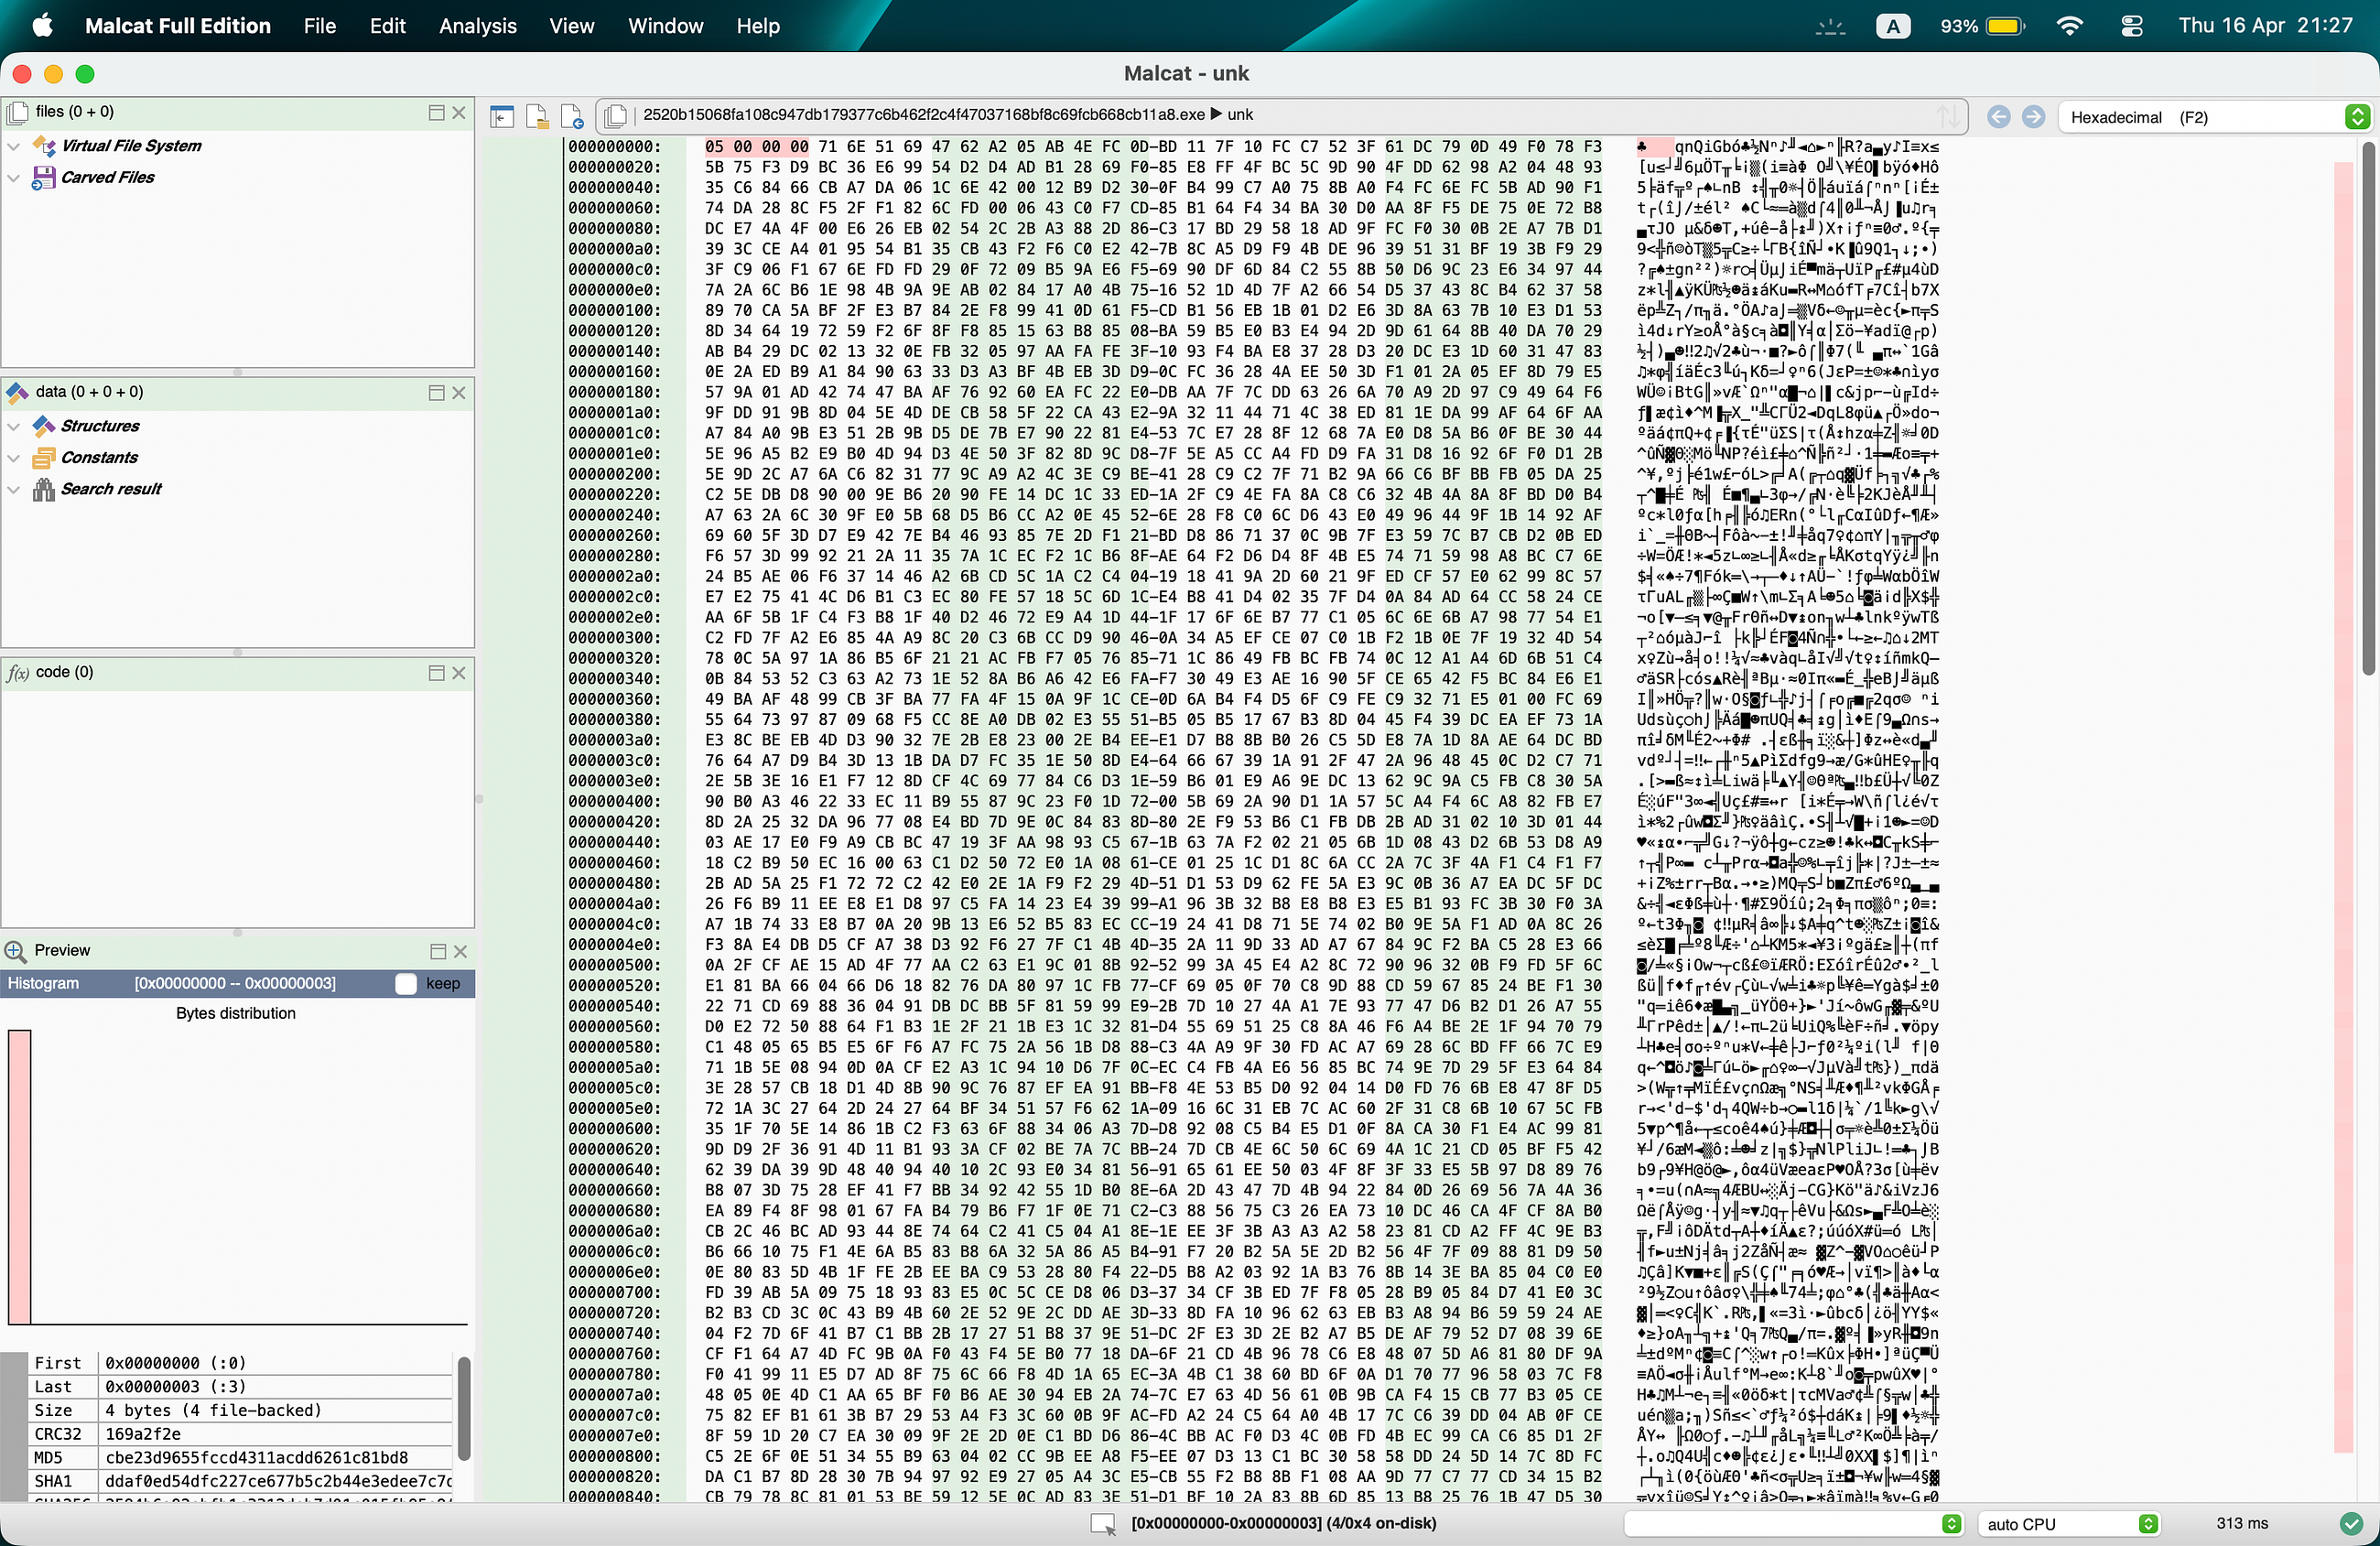Viewport: 2380px width, 1546px height.
Task: Click the reload file icon in toolbar
Action: click(x=572, y=117)
